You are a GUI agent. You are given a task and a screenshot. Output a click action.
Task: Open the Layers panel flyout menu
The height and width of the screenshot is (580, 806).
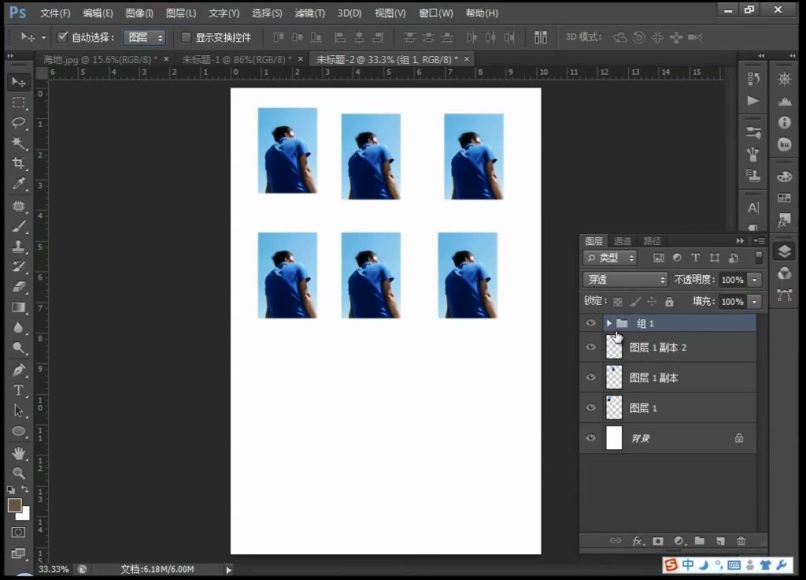pos(760,241)
